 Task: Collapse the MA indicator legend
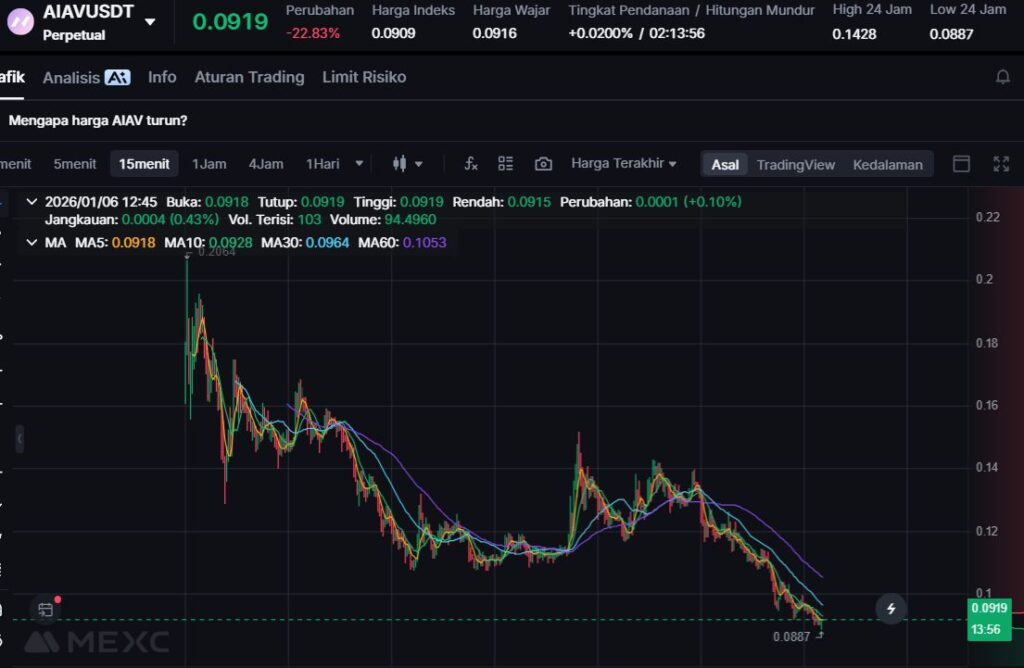32,242
